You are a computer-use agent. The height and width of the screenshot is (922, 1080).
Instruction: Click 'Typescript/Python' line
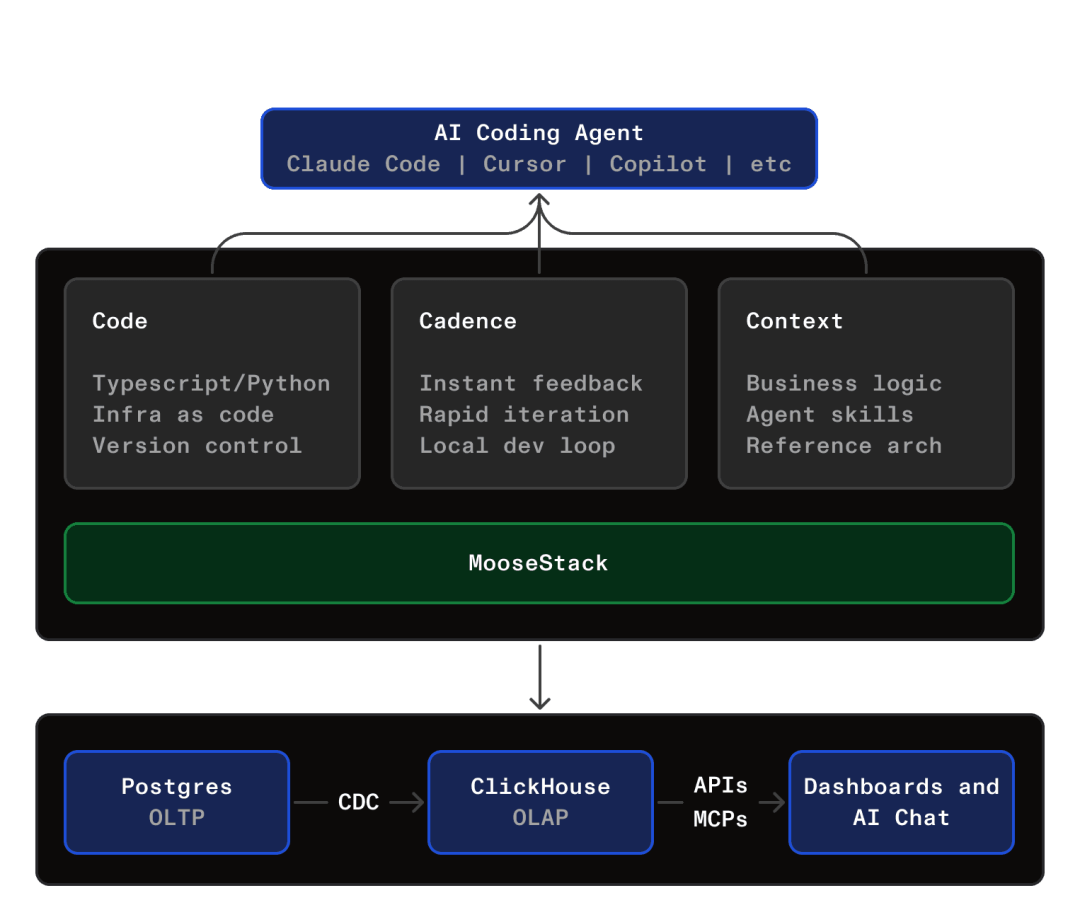tap(211, 384)
